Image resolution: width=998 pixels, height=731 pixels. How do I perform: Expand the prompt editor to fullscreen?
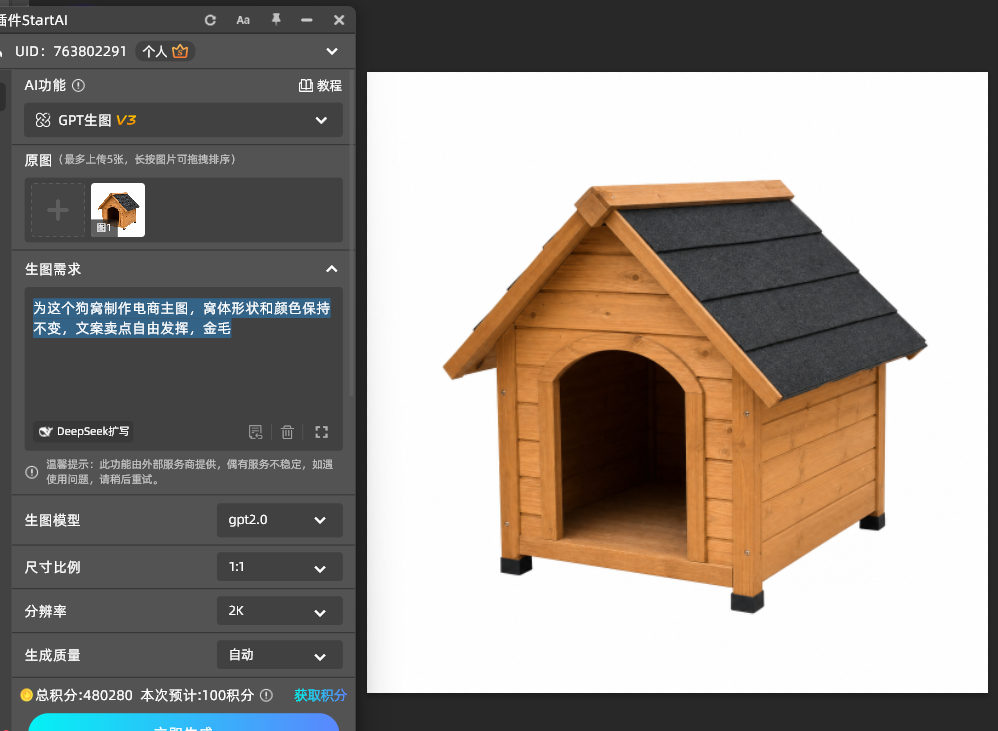pos(321,432)
